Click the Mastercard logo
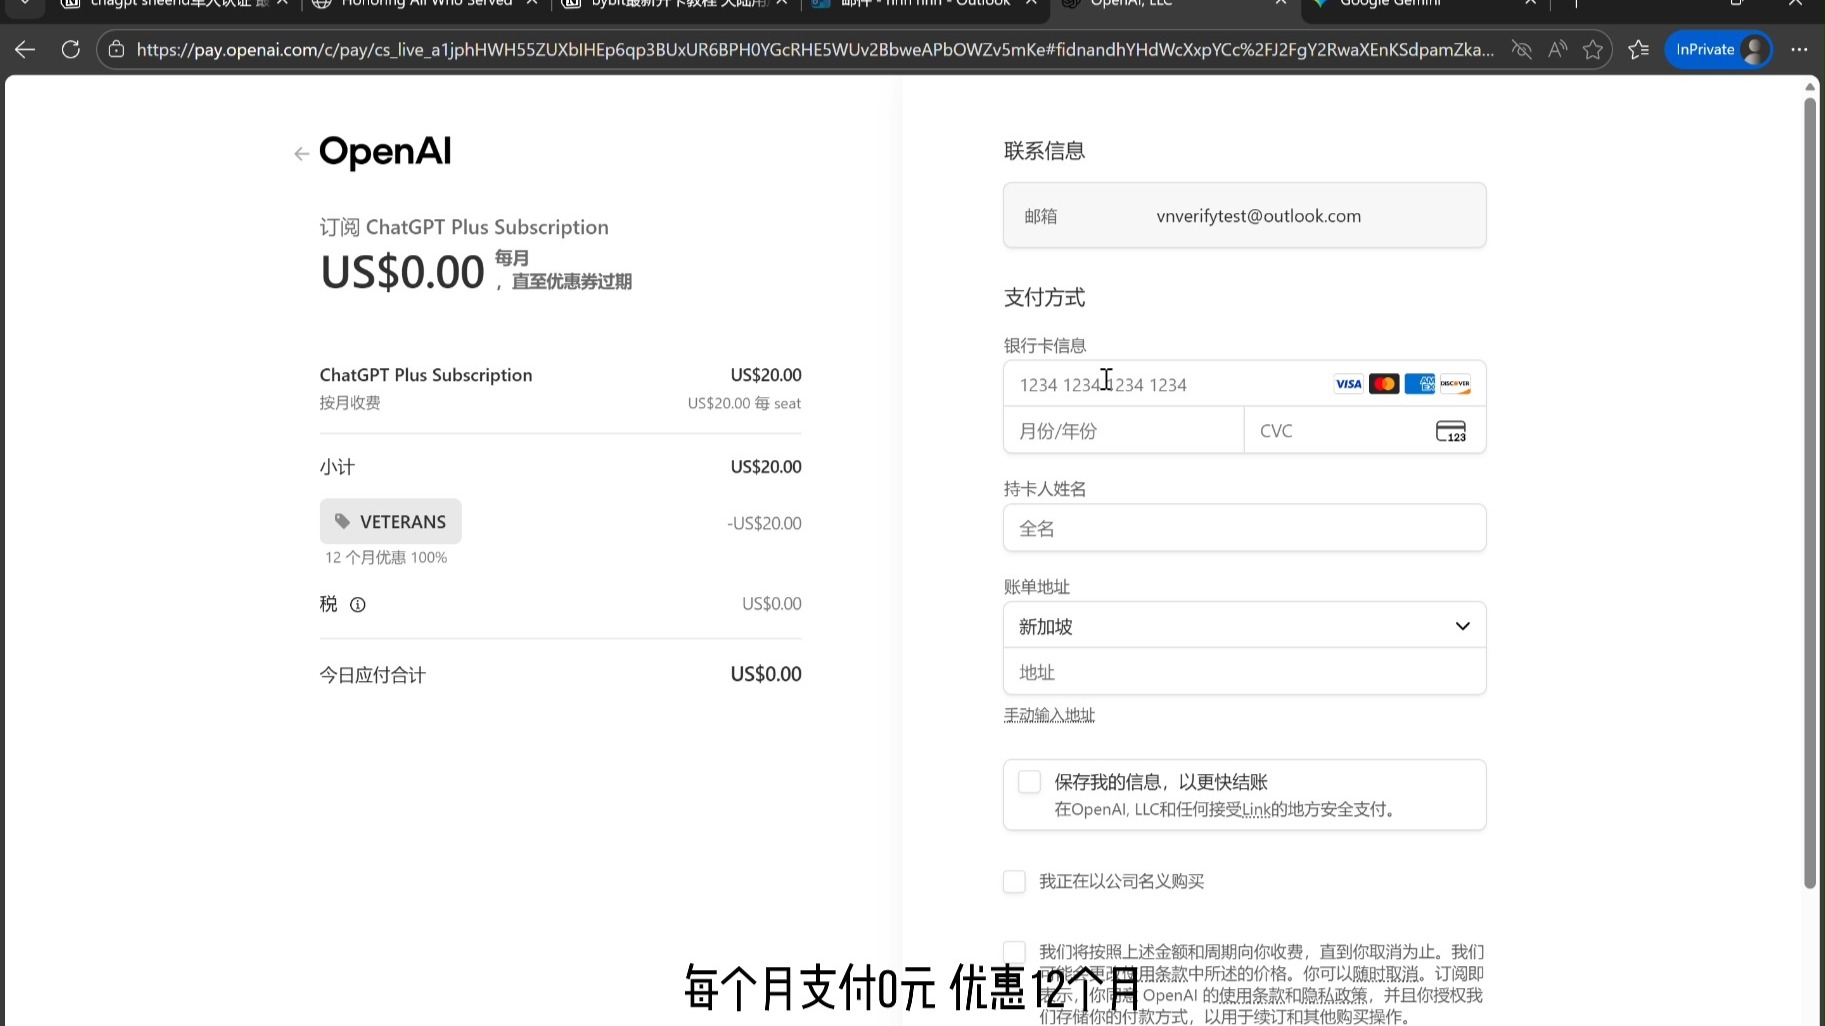Screen dimensions: 1825x1026 pyautogui.click(x=1384, y=384)
